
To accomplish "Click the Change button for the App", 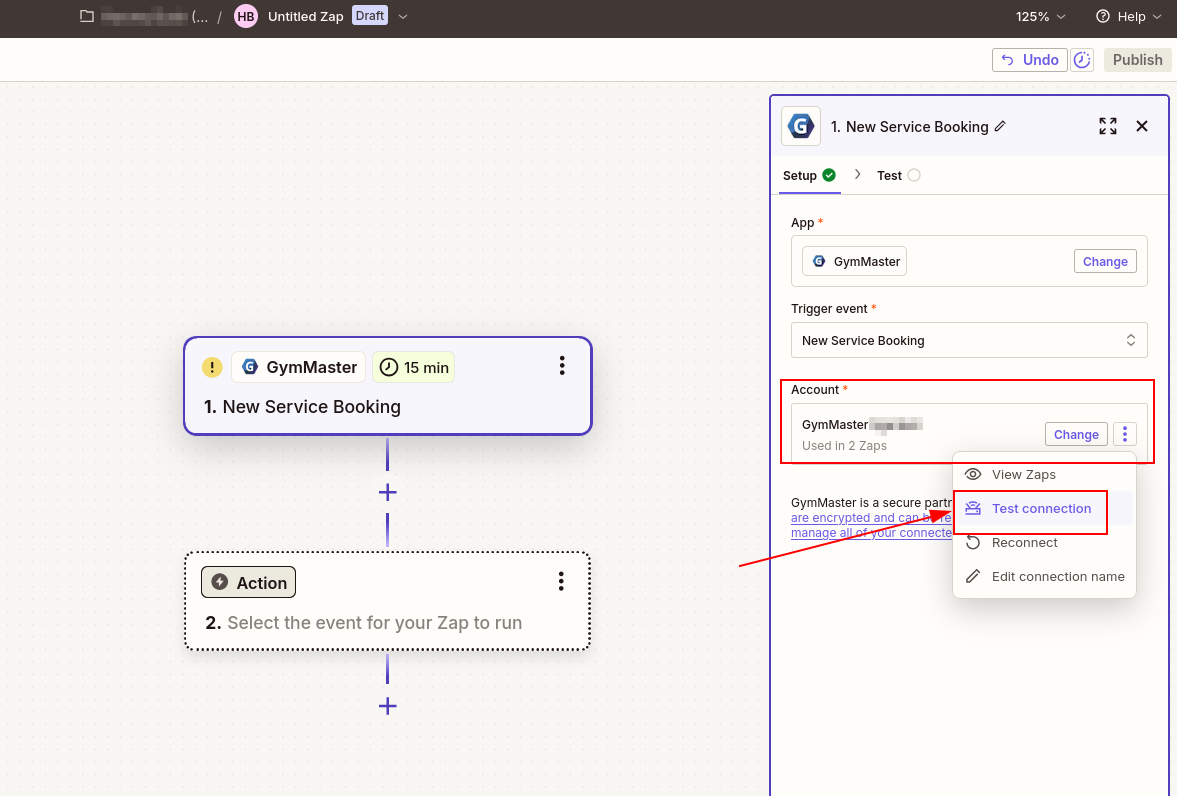I will (1104, 261).
